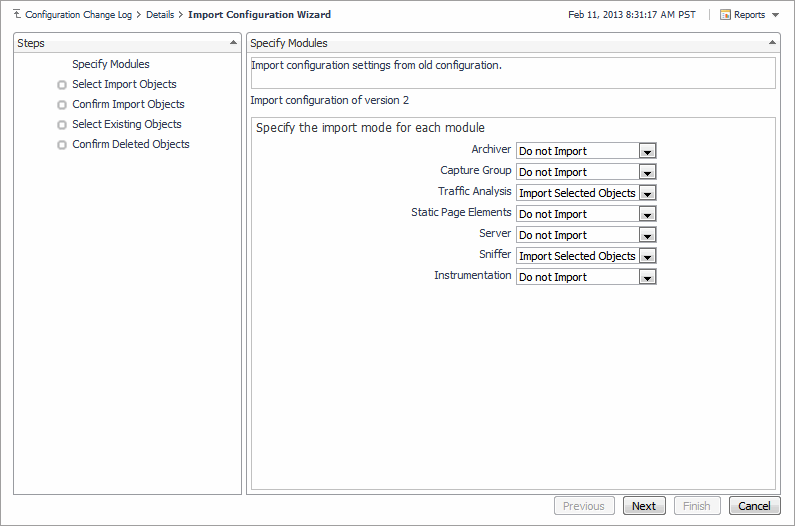This screenshot has height=526, width=795.
Task: Open the Server import mode dropdown
Action: coord(647,235)
